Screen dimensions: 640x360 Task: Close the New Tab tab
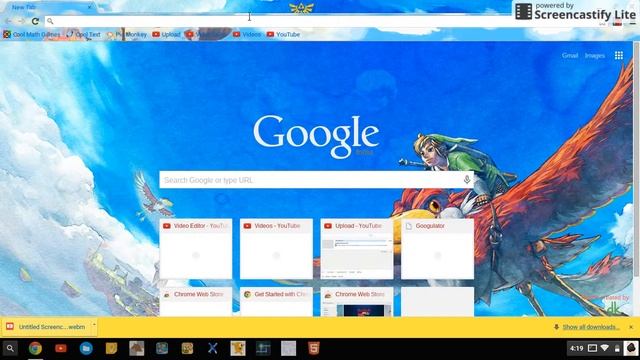click(x=89, y=7)
